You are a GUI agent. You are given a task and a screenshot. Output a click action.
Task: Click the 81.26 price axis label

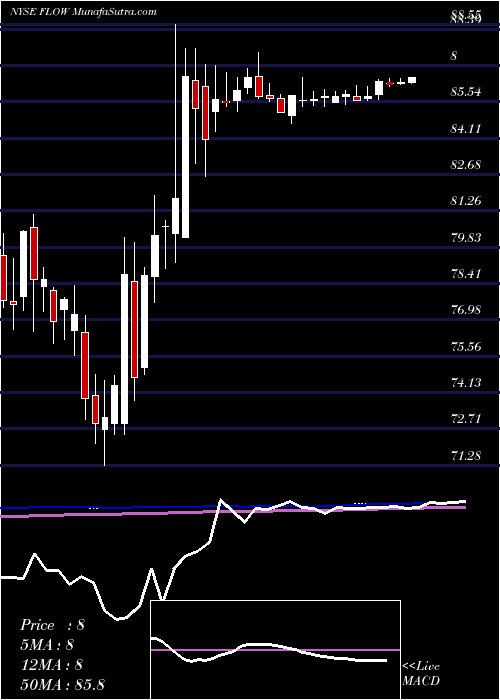click(467, 201)
